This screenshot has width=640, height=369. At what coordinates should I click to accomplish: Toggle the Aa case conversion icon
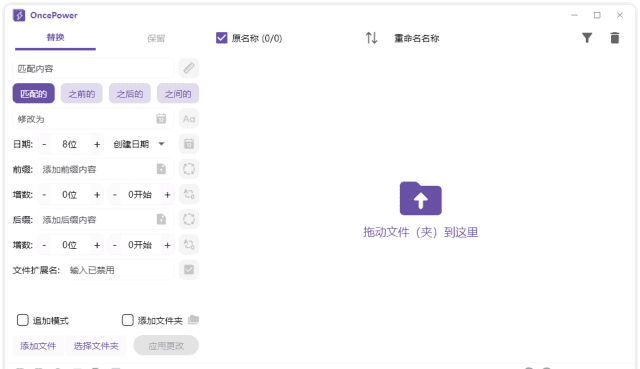tap(189, 119)
